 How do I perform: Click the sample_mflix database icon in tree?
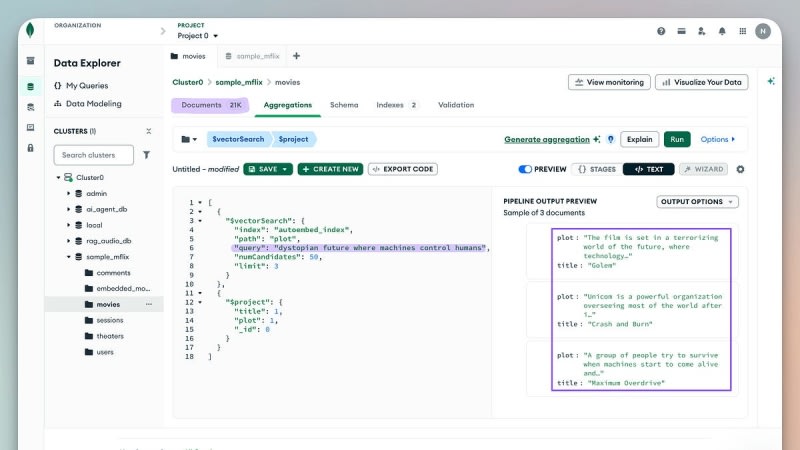pyautogui.click(x=79, y=257)
